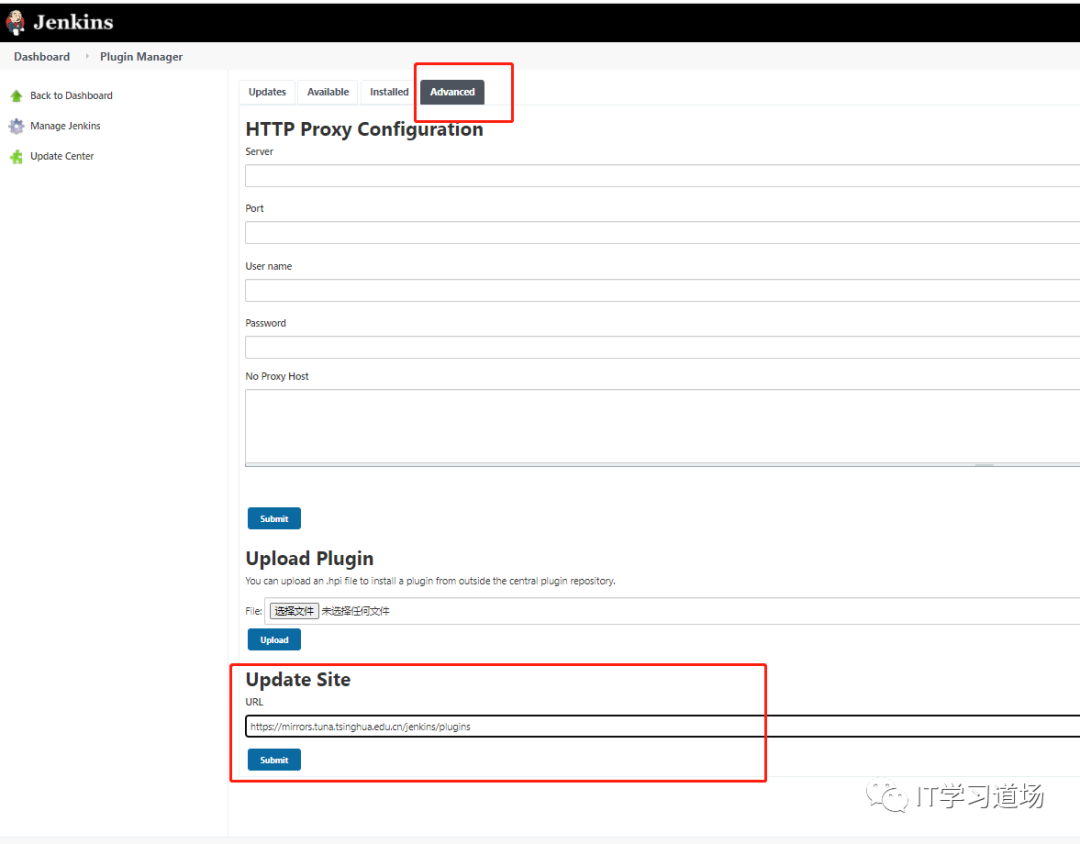Image resolution: width=1080 pixels, height=844 pixels.
Task: Click the choose file button for plugin
Action: (x=294, y=611)
